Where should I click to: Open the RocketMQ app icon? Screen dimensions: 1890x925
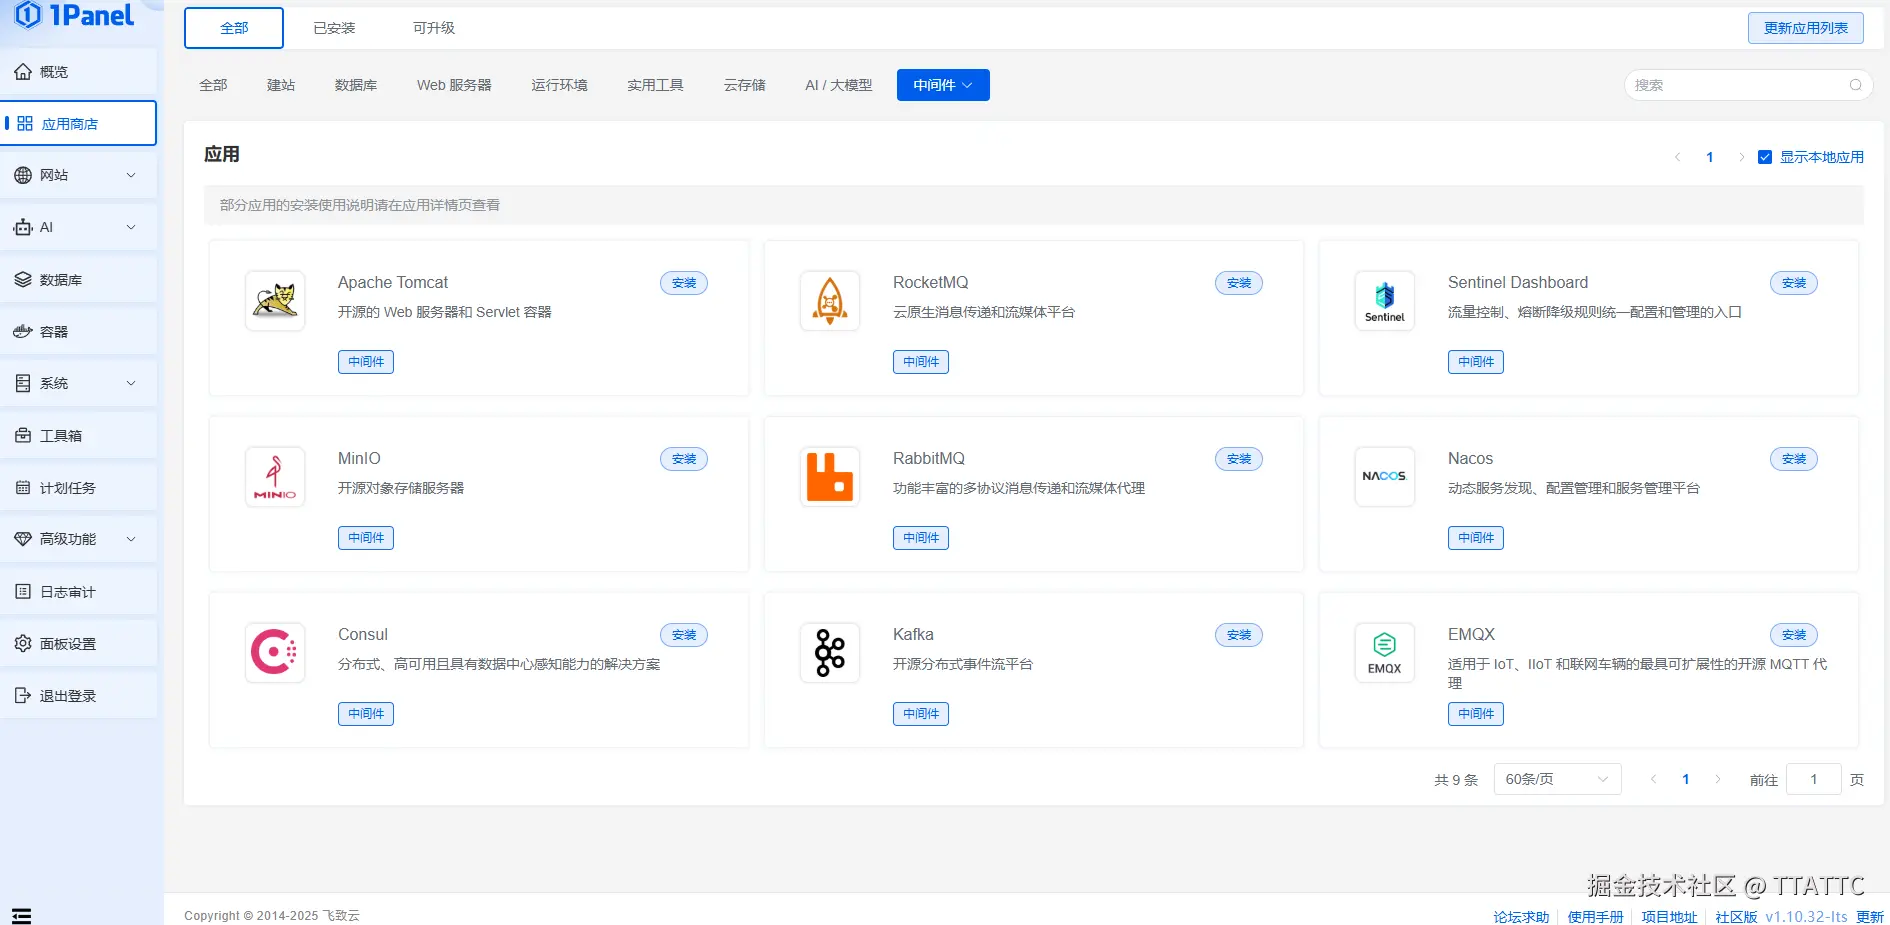[830, 300]
